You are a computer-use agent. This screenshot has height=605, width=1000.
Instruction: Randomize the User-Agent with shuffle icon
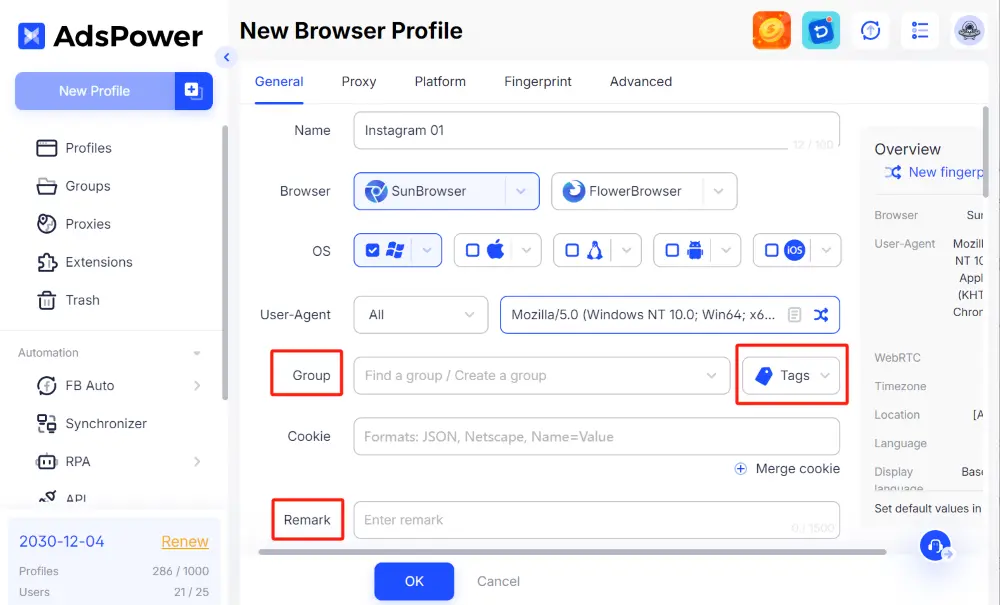(x=821, y=314)
